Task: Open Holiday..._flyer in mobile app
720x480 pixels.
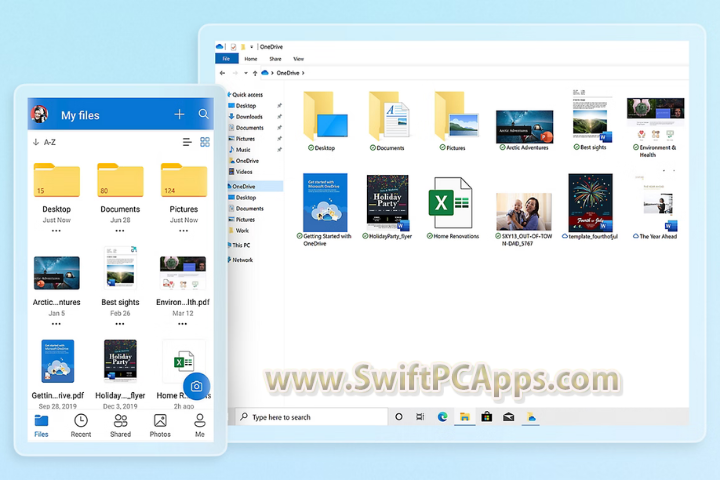Action: click(120, 361)
